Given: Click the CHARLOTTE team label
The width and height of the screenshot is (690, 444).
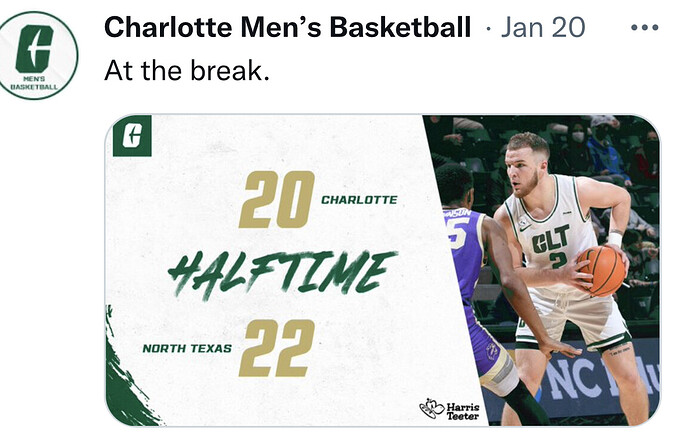Looking at the screenshot, I should click(359, 200).
